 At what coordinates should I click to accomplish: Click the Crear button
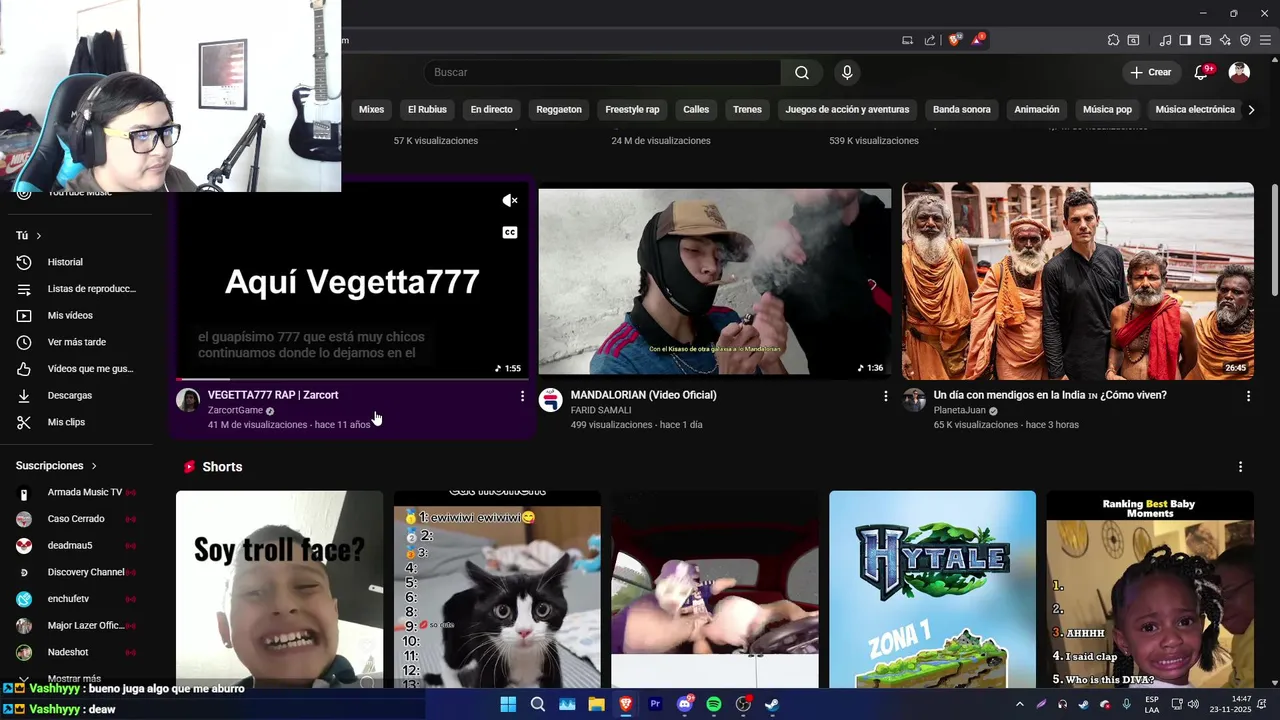[1151, 72]
